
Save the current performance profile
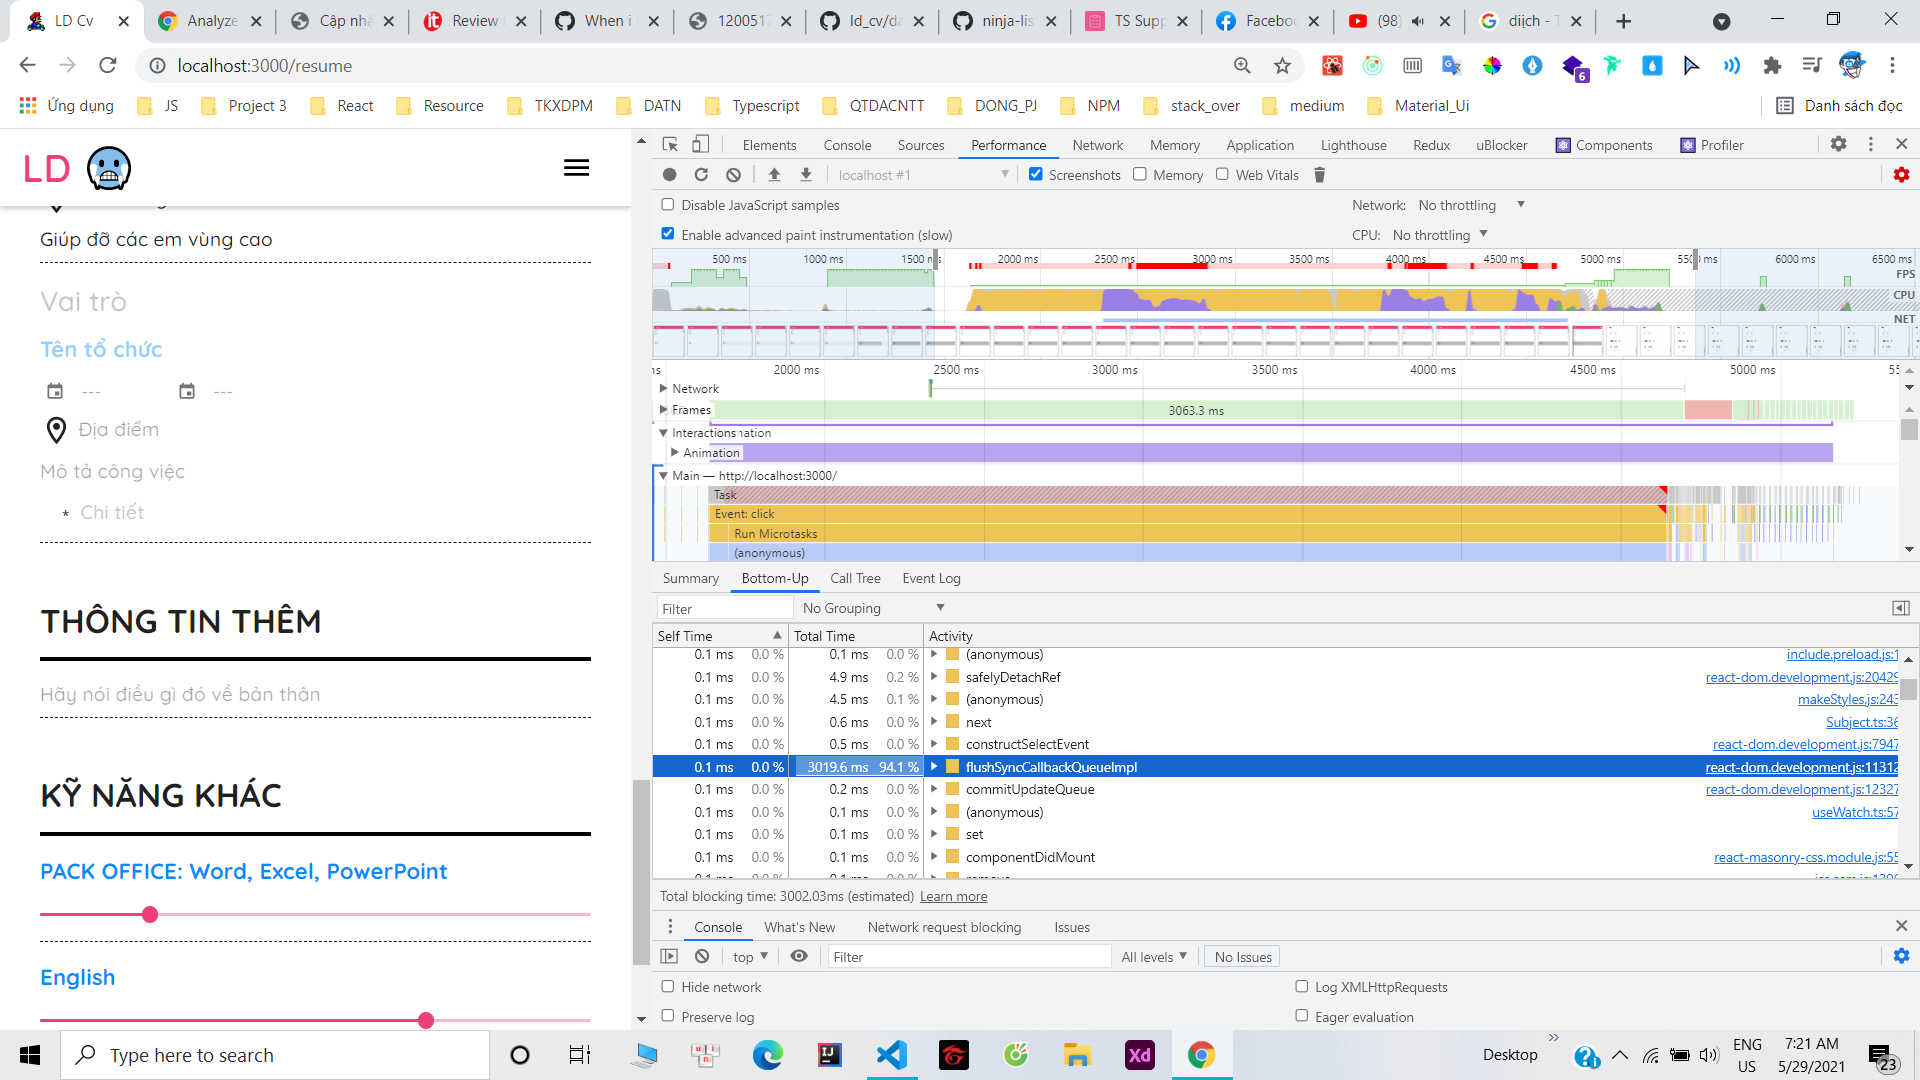click(x=805, y=174)
